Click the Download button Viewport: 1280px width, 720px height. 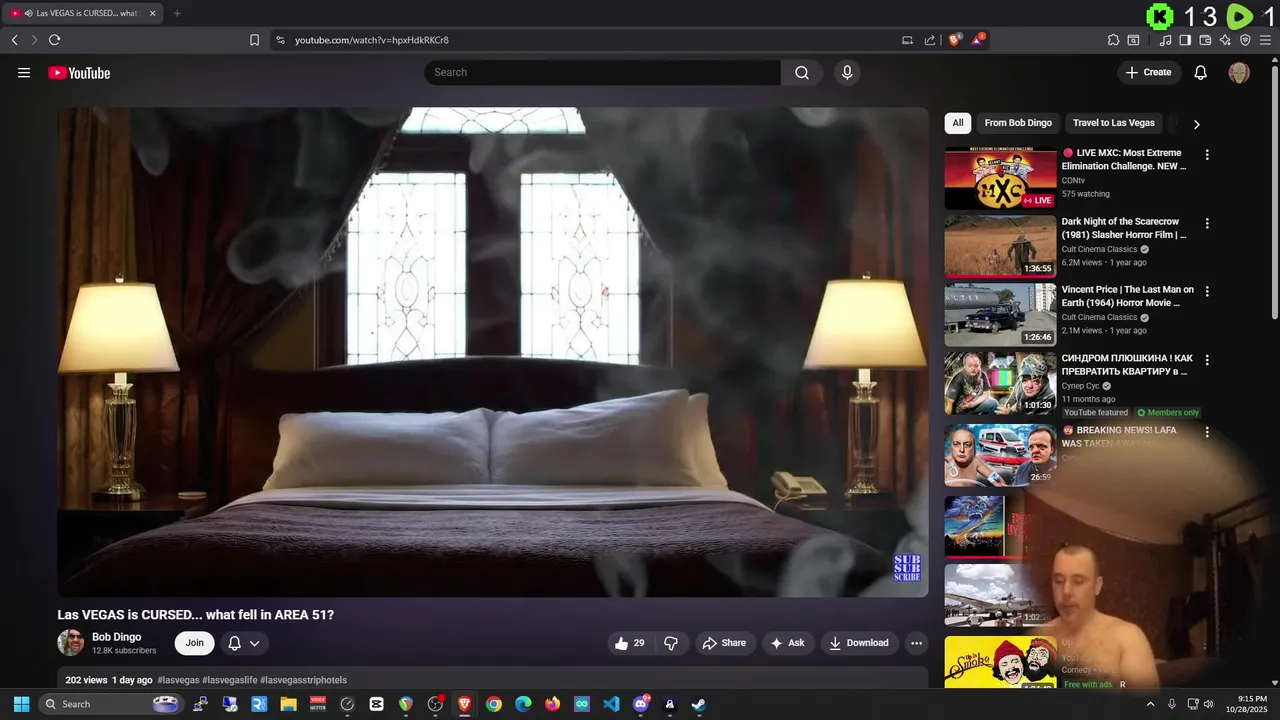(859, 643)
